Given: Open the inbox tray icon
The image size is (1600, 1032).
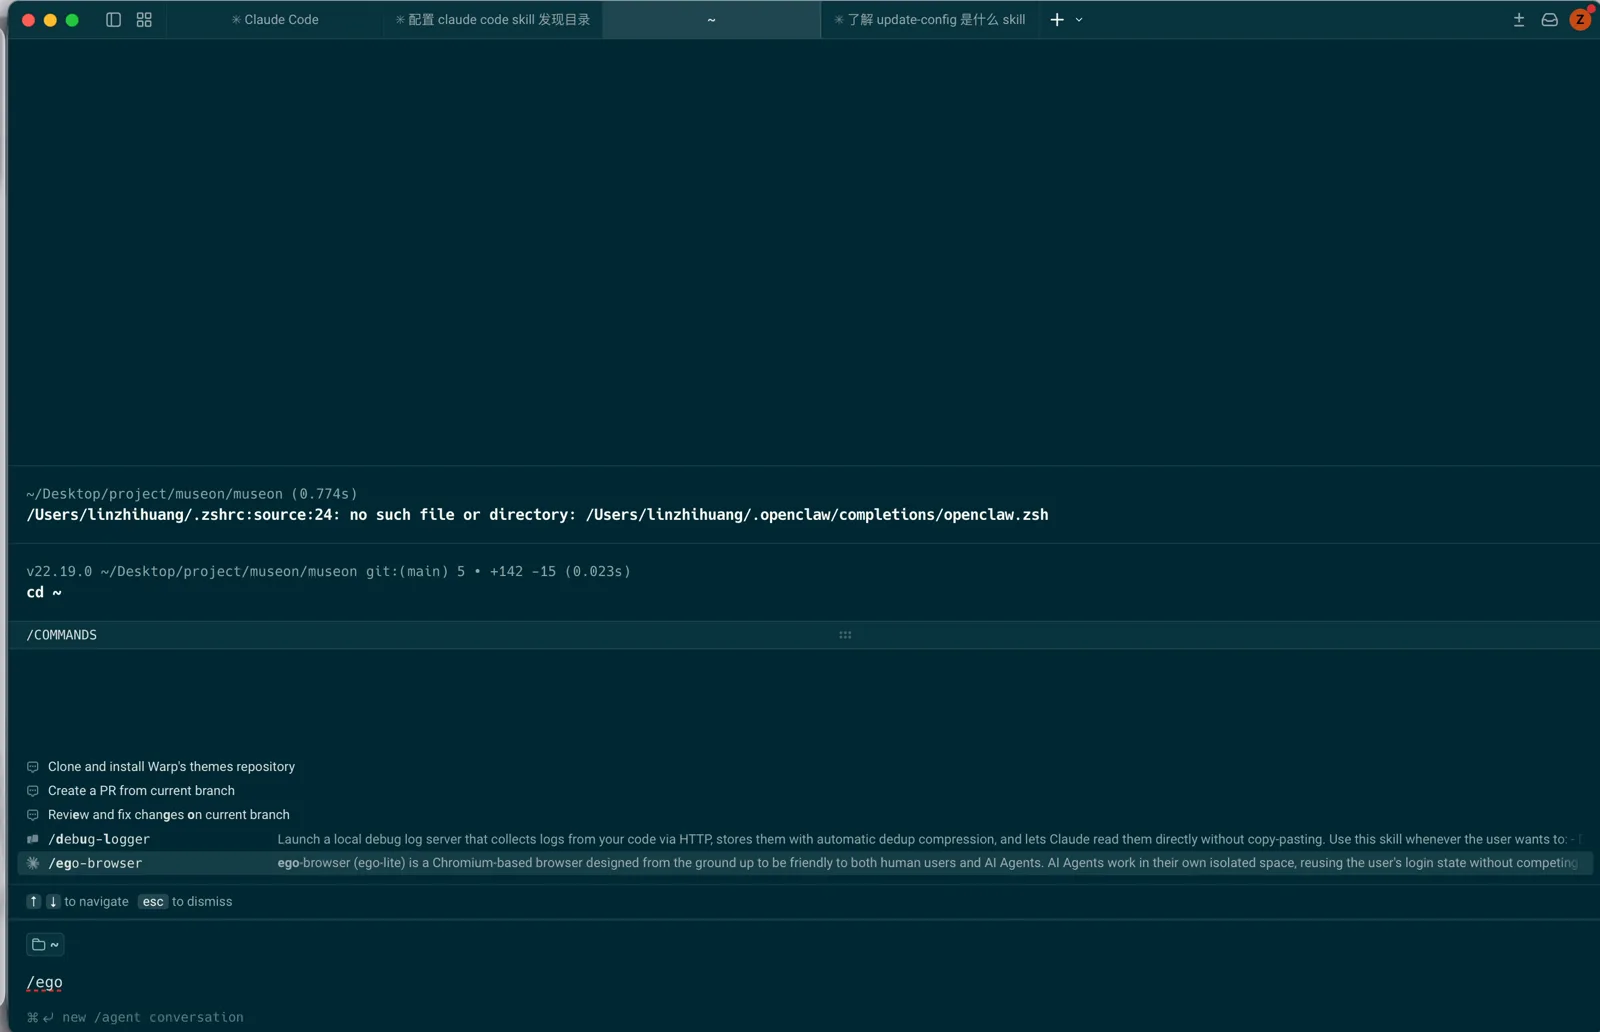Looking at the screenshot, I should click(1549, 20).
